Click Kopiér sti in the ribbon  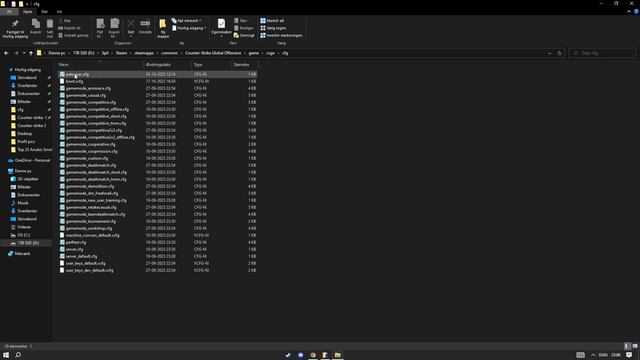tap(69, 28)
